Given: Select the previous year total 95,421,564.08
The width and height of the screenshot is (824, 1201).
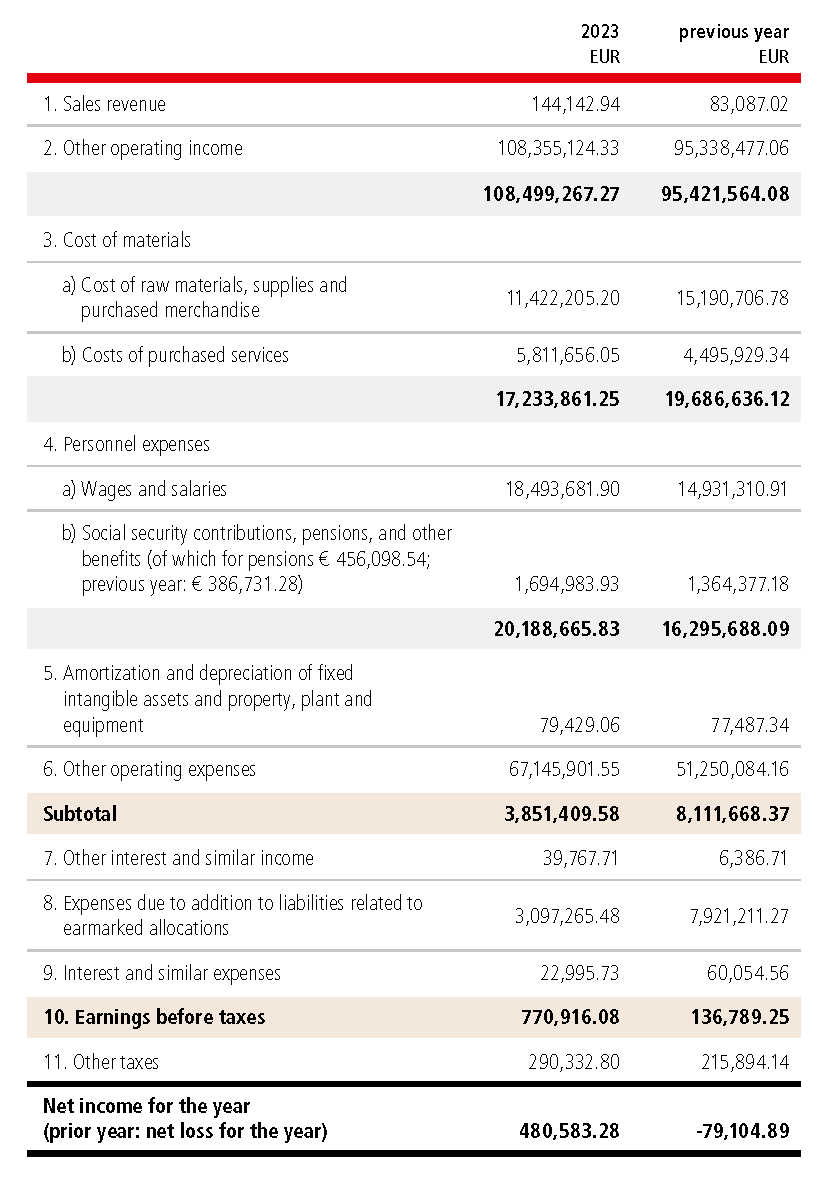Looking at the screenshot, I should pyautogui.click(x=725, y=194).
